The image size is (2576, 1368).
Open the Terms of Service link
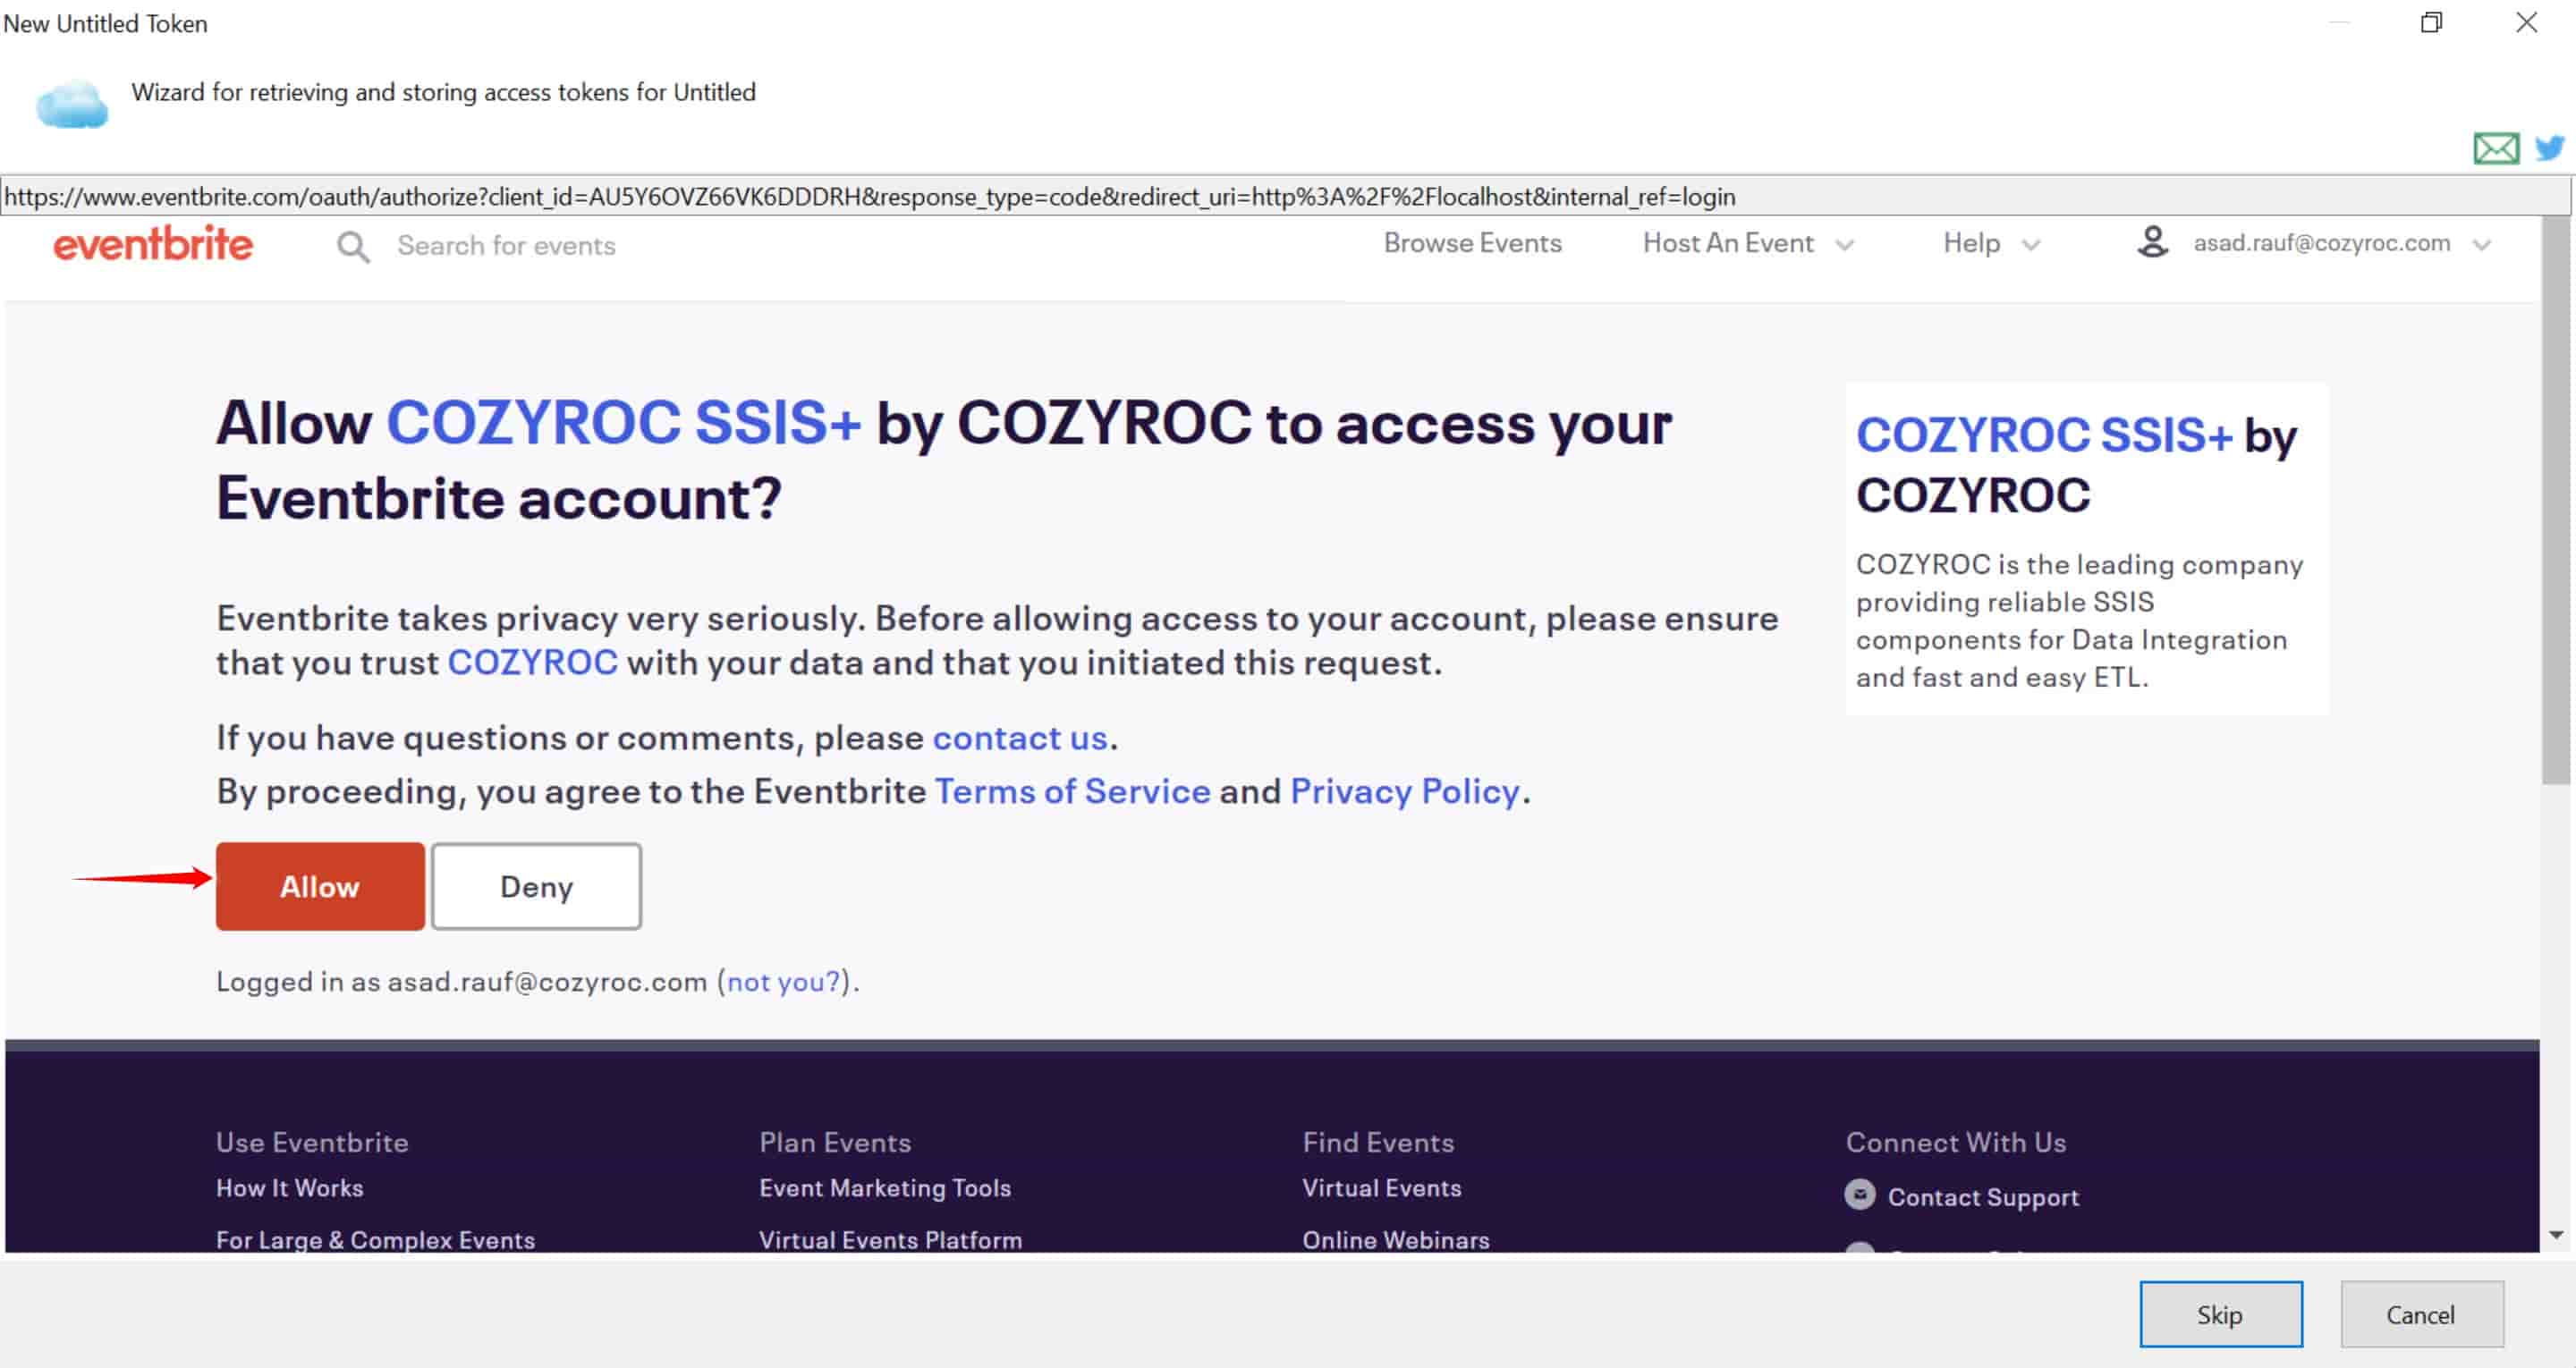1072,791
